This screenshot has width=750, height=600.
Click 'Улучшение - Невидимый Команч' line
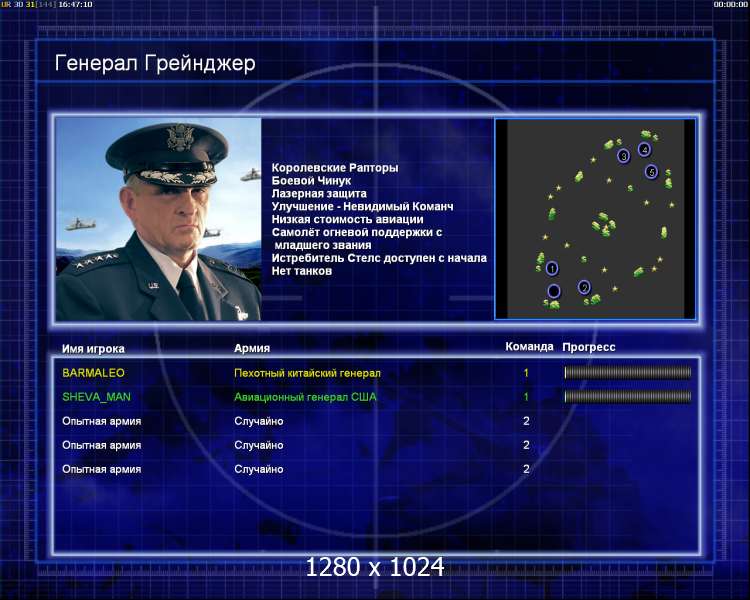[363, 207]
